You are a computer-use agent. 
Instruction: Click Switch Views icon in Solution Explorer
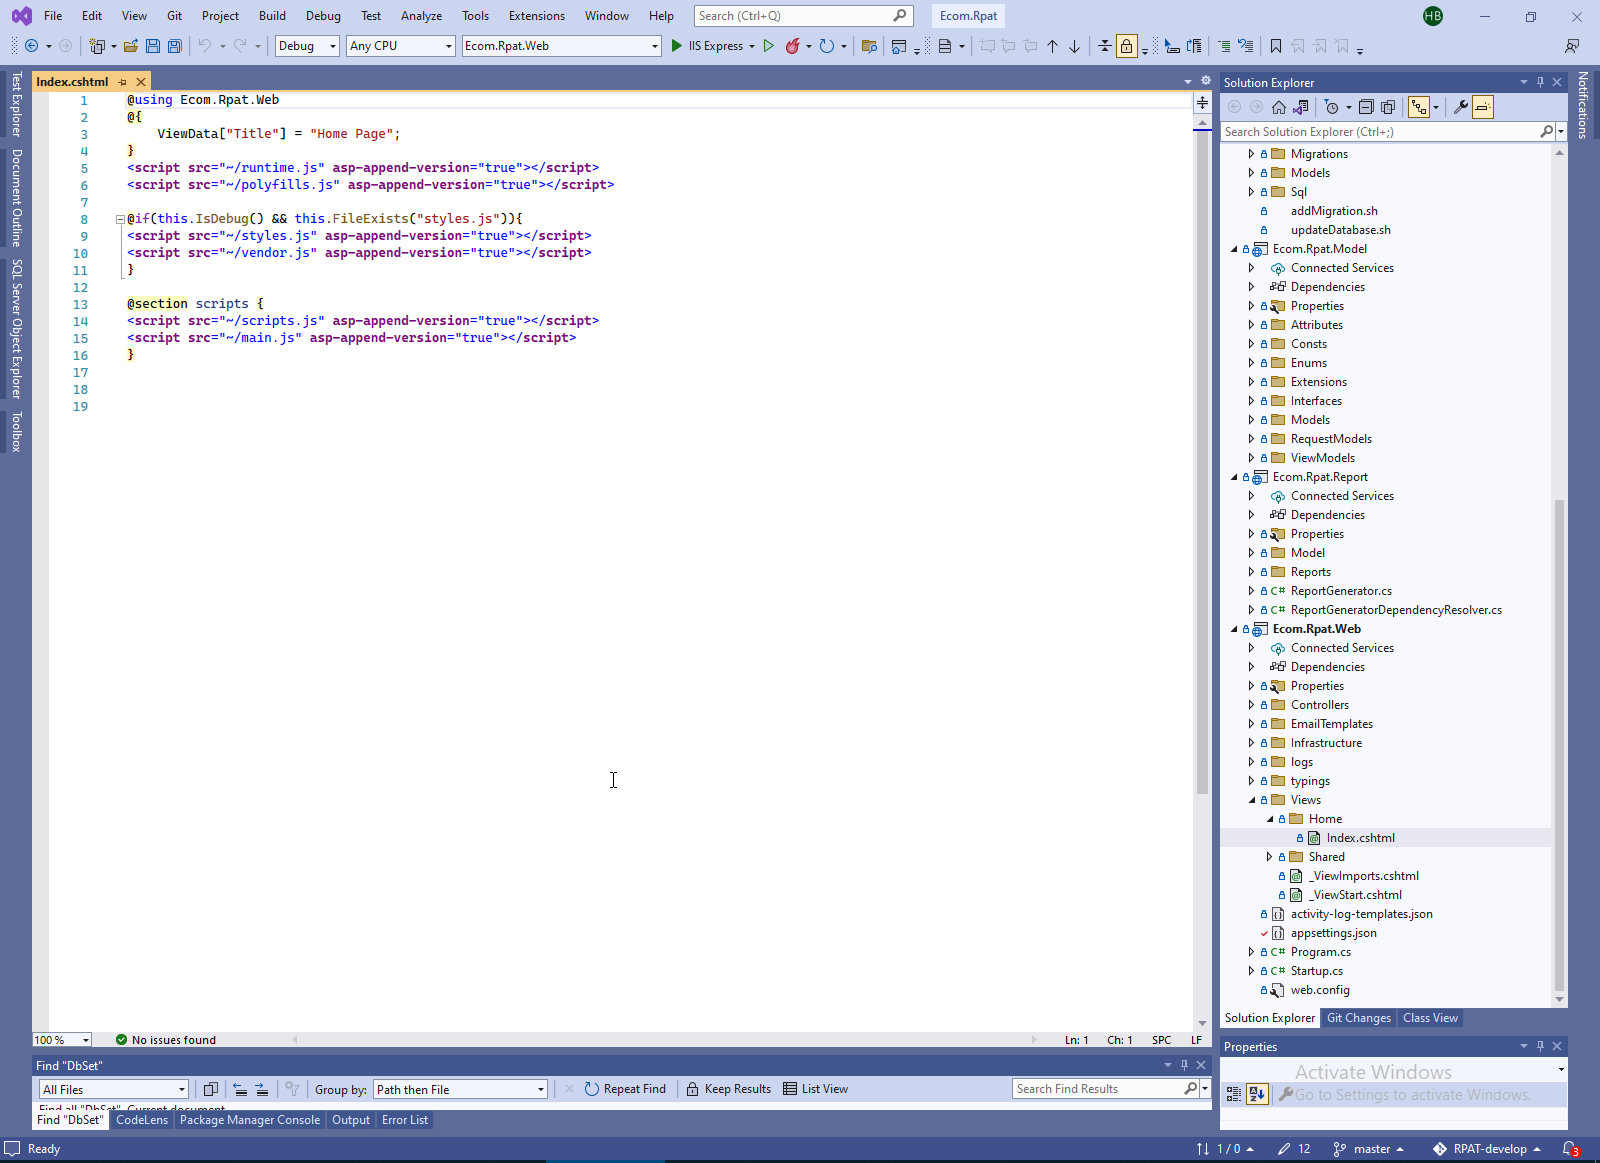coord(1301,107)
